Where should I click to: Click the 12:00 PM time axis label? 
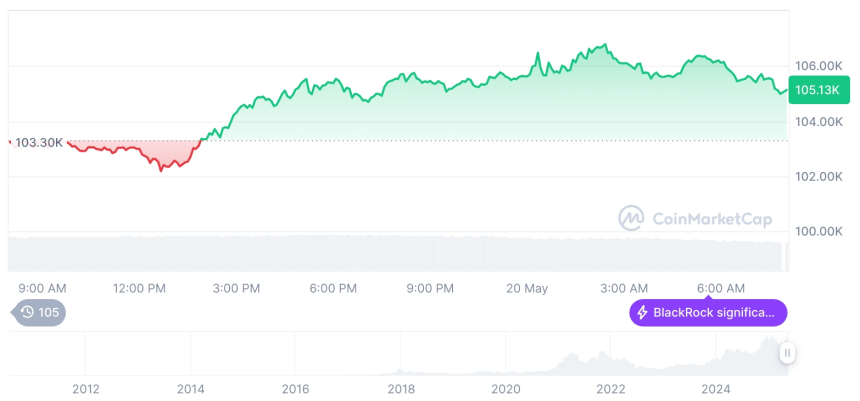(139, 288)
